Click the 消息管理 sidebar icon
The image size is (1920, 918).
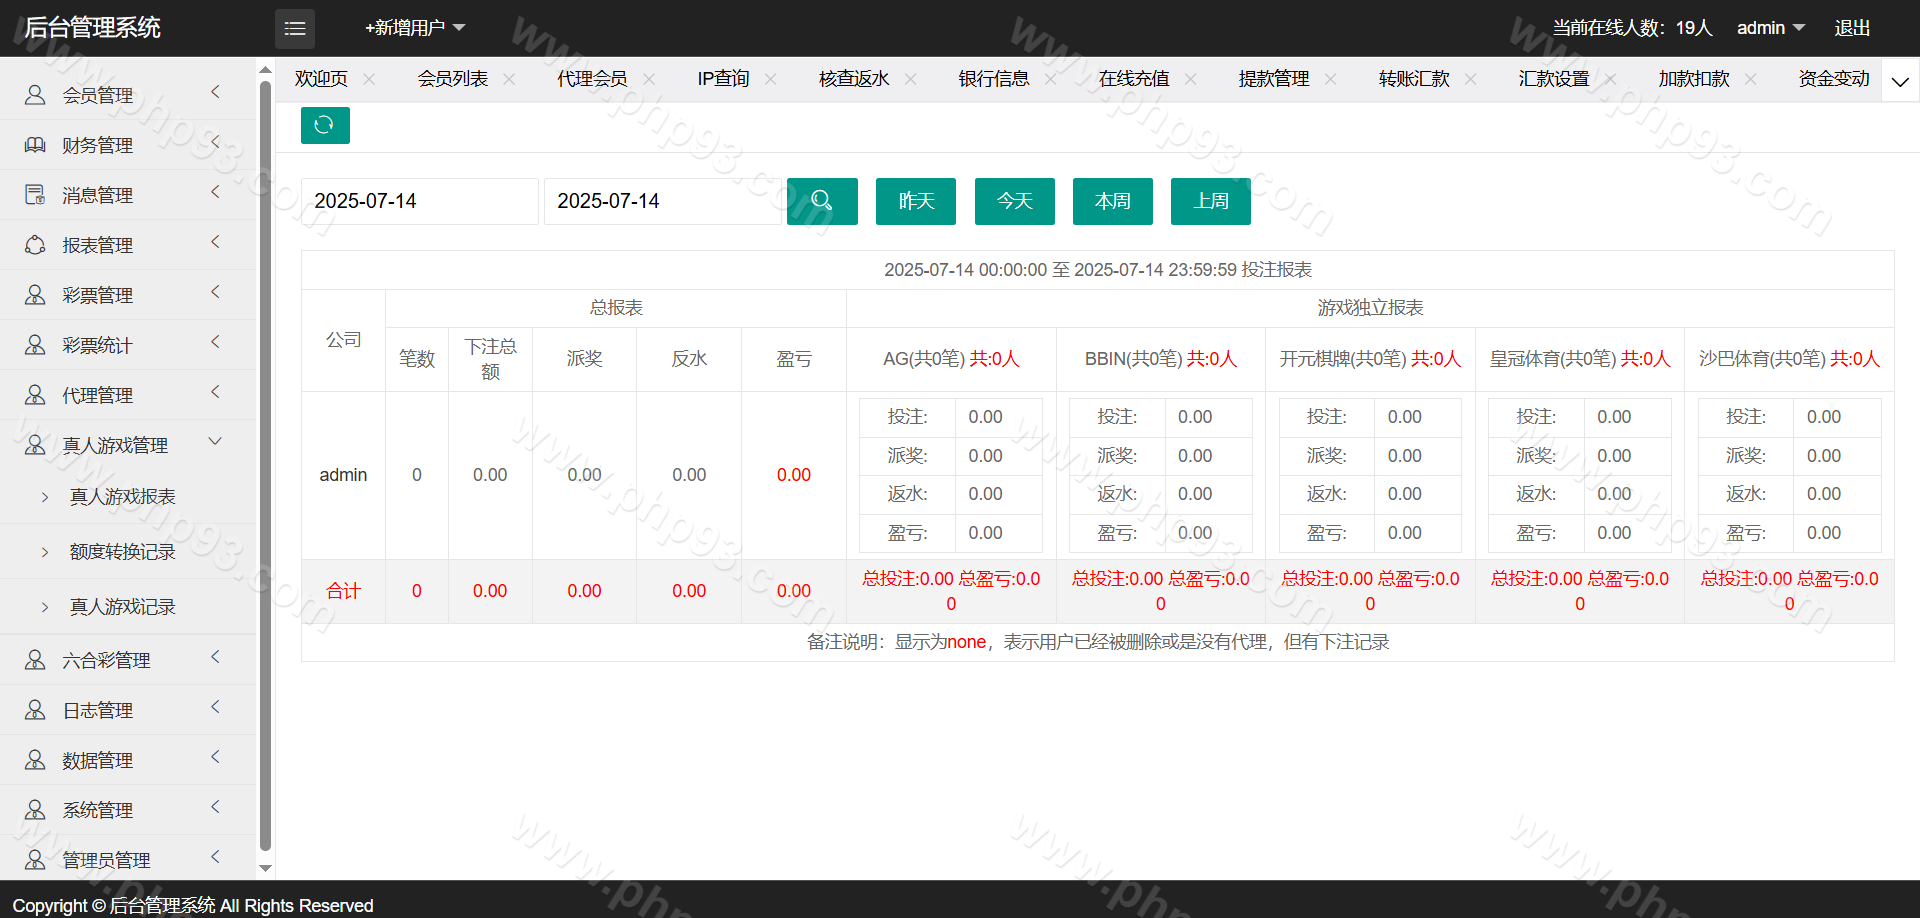pos(35,195)
